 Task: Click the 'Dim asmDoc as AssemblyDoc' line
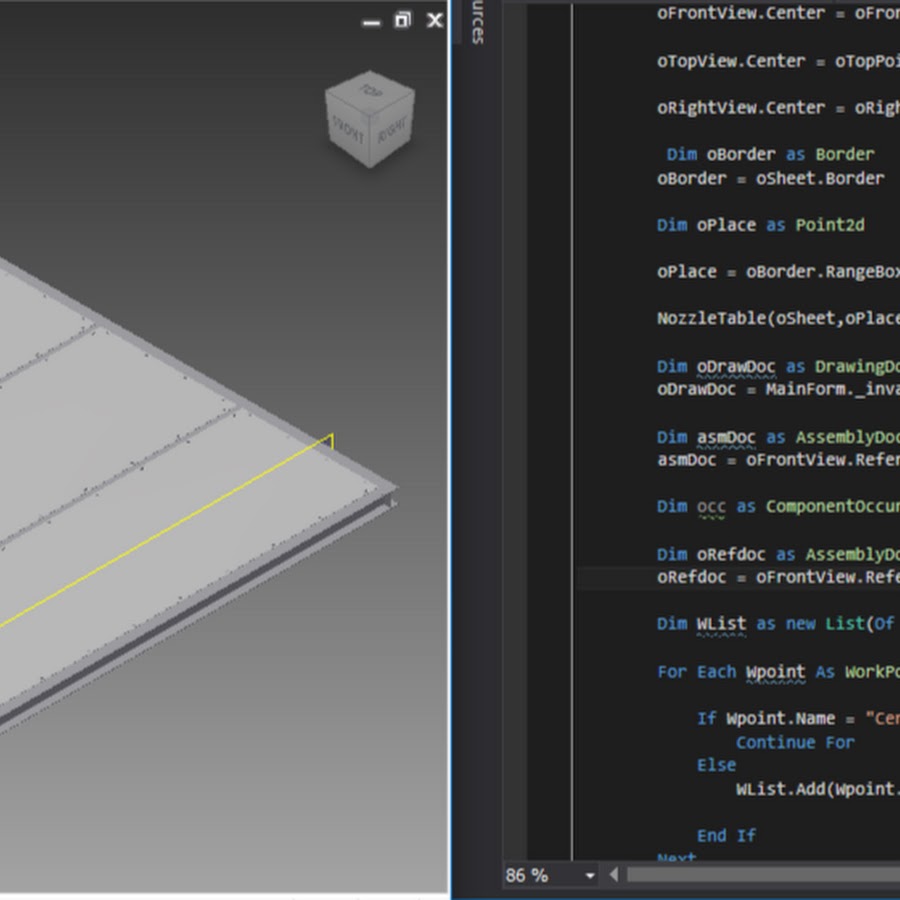[x=778, y=437]
